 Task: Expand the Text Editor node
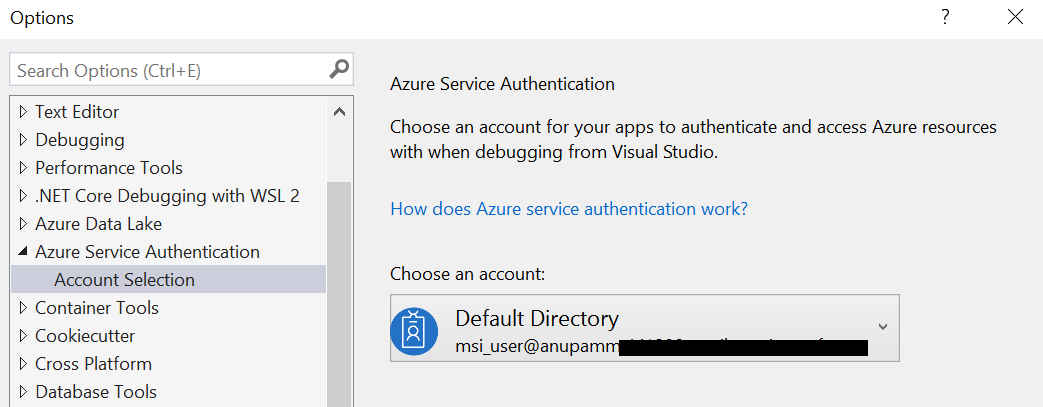[24, 112]
